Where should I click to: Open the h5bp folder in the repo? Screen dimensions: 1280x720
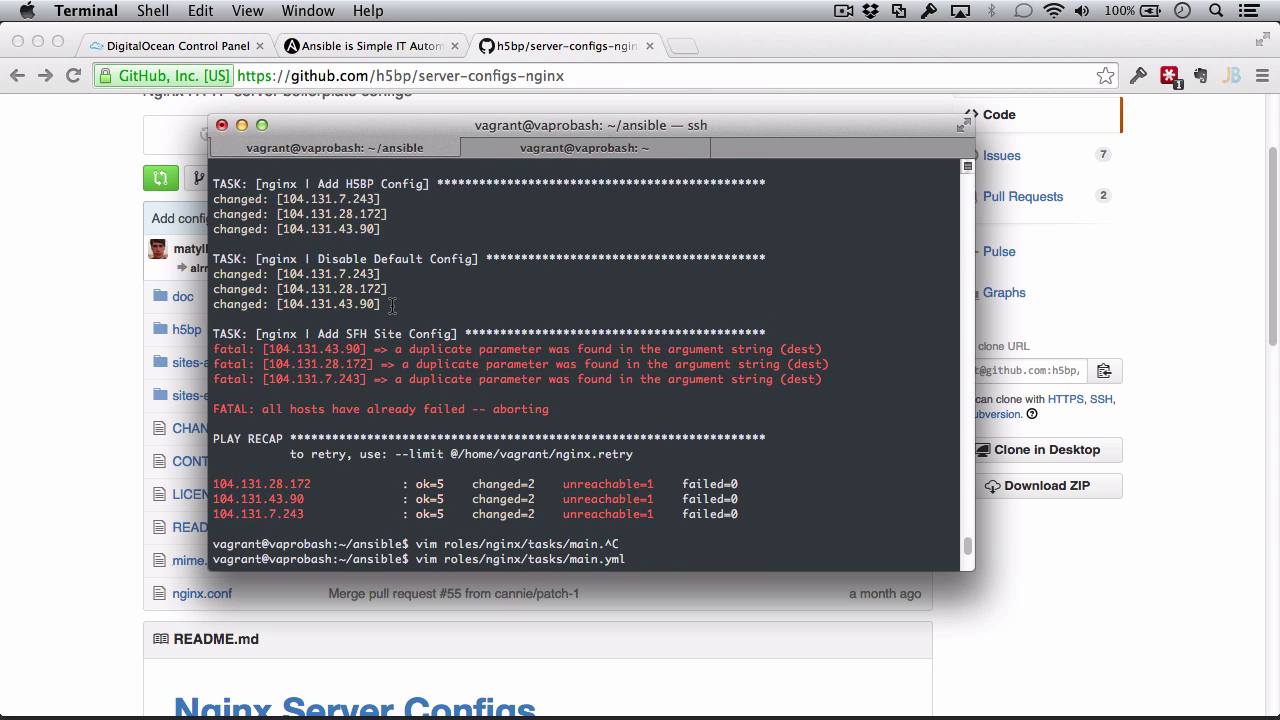pos(186,329)
